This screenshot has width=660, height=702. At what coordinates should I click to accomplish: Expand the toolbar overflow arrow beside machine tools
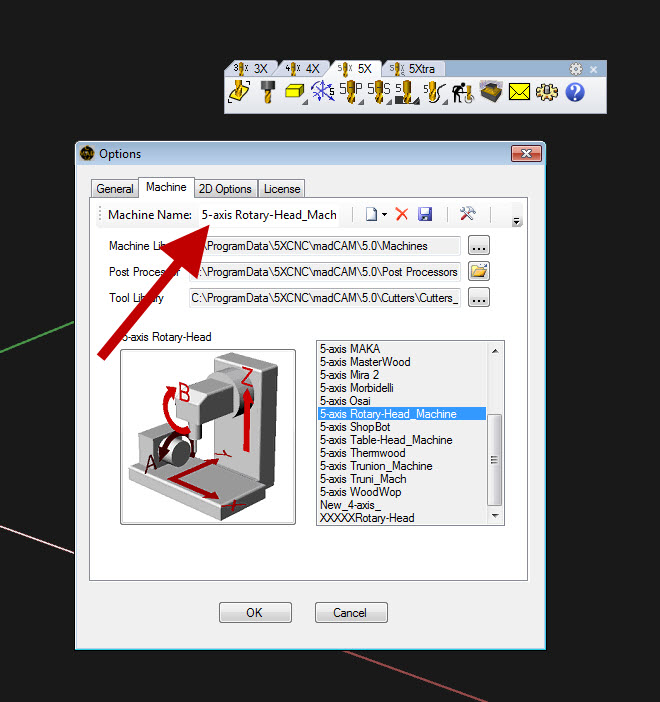pos(516,220)
